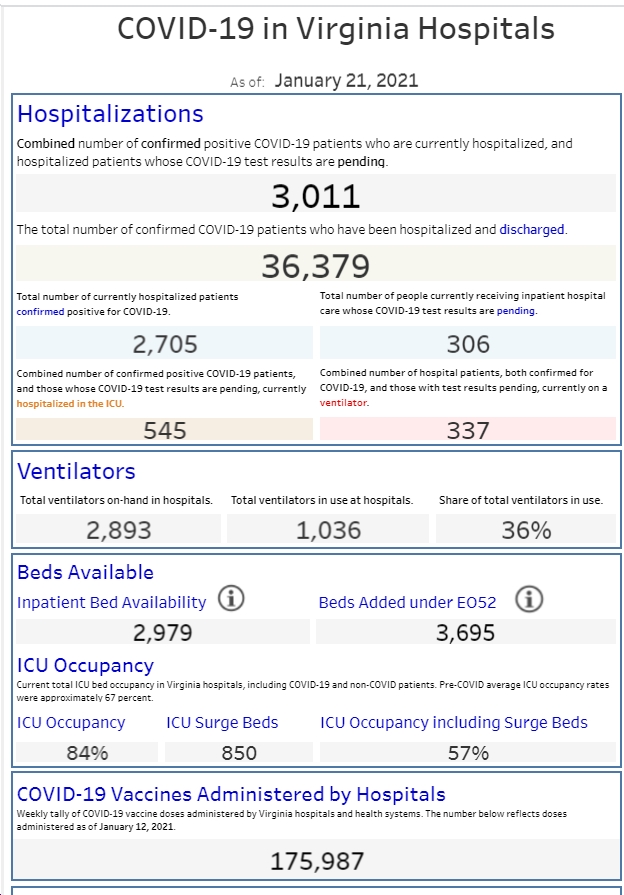Click the 2,979 inpatient beds available number
This screenshot has height=895, width=624.
(x=163, y=632)
